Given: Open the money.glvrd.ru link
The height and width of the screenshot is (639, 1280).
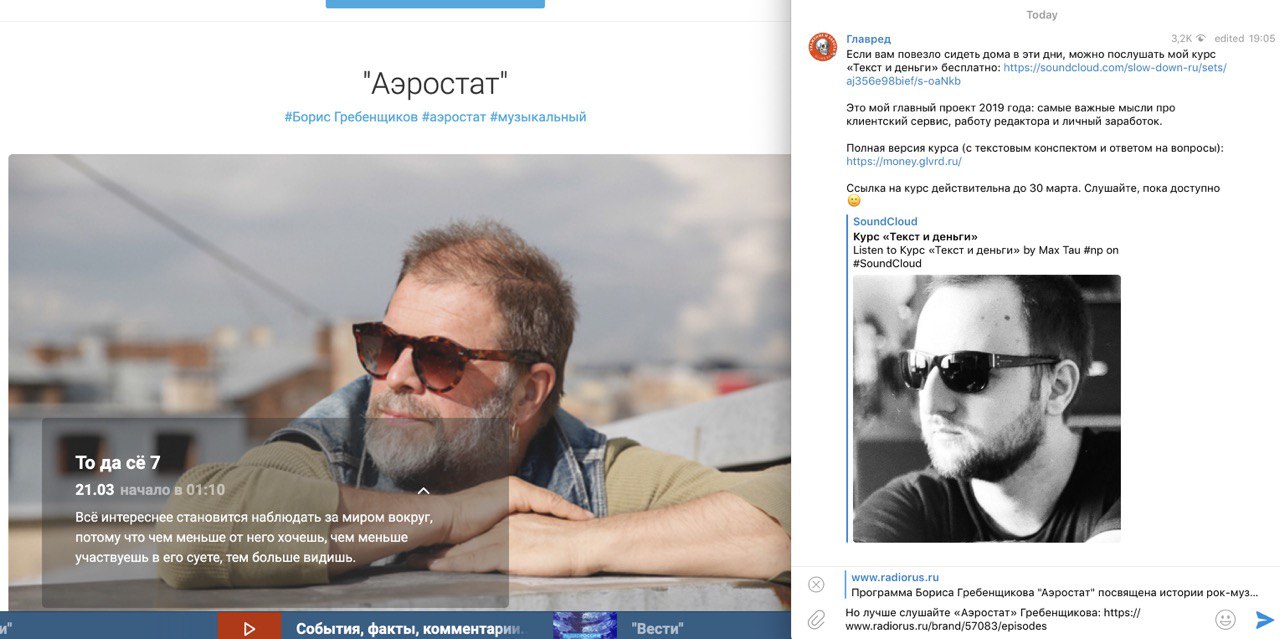Looking at the screenshot, I should pyautogui.click(x=903, y=161).
